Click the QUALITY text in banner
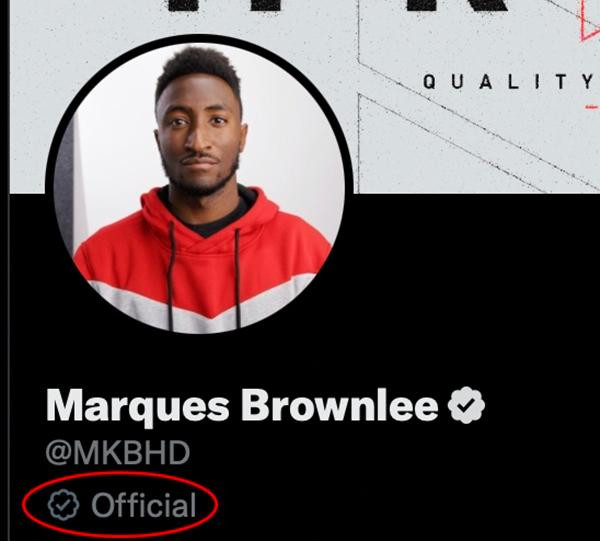 510,81
